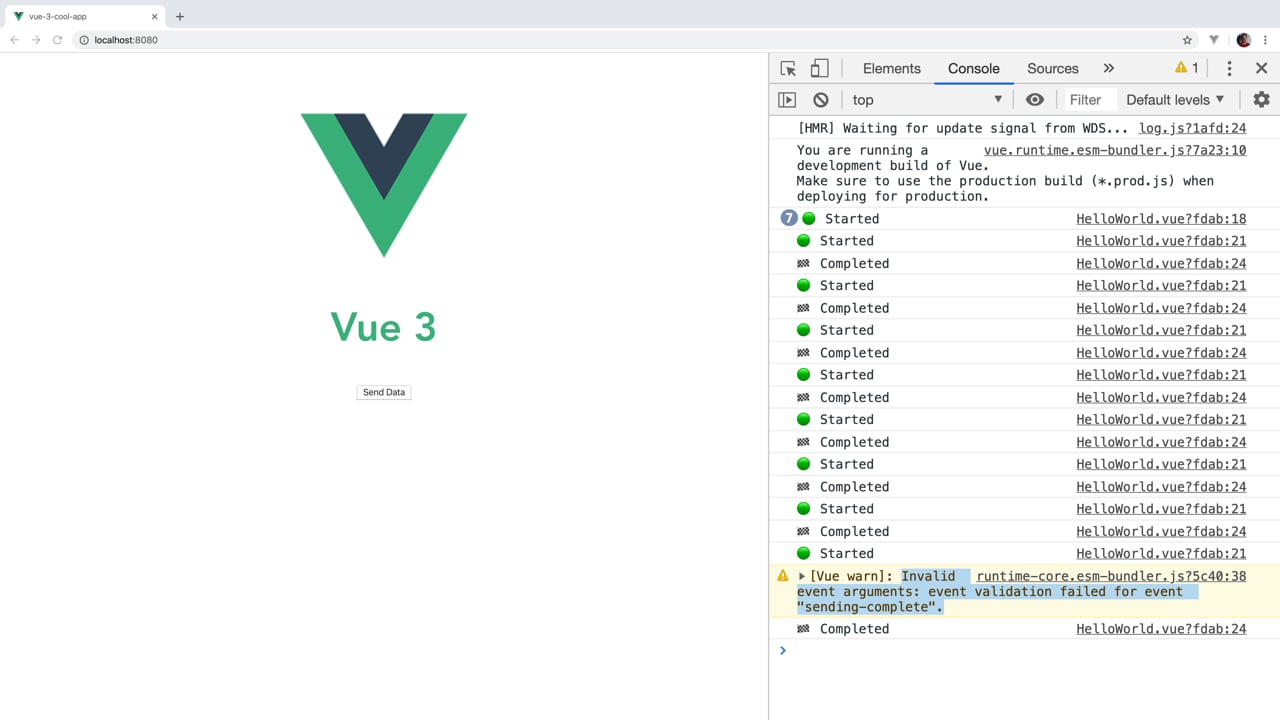Click the HMR waiting message text
The width and height of the screenshot is (1280, 720).
[963, 128]
